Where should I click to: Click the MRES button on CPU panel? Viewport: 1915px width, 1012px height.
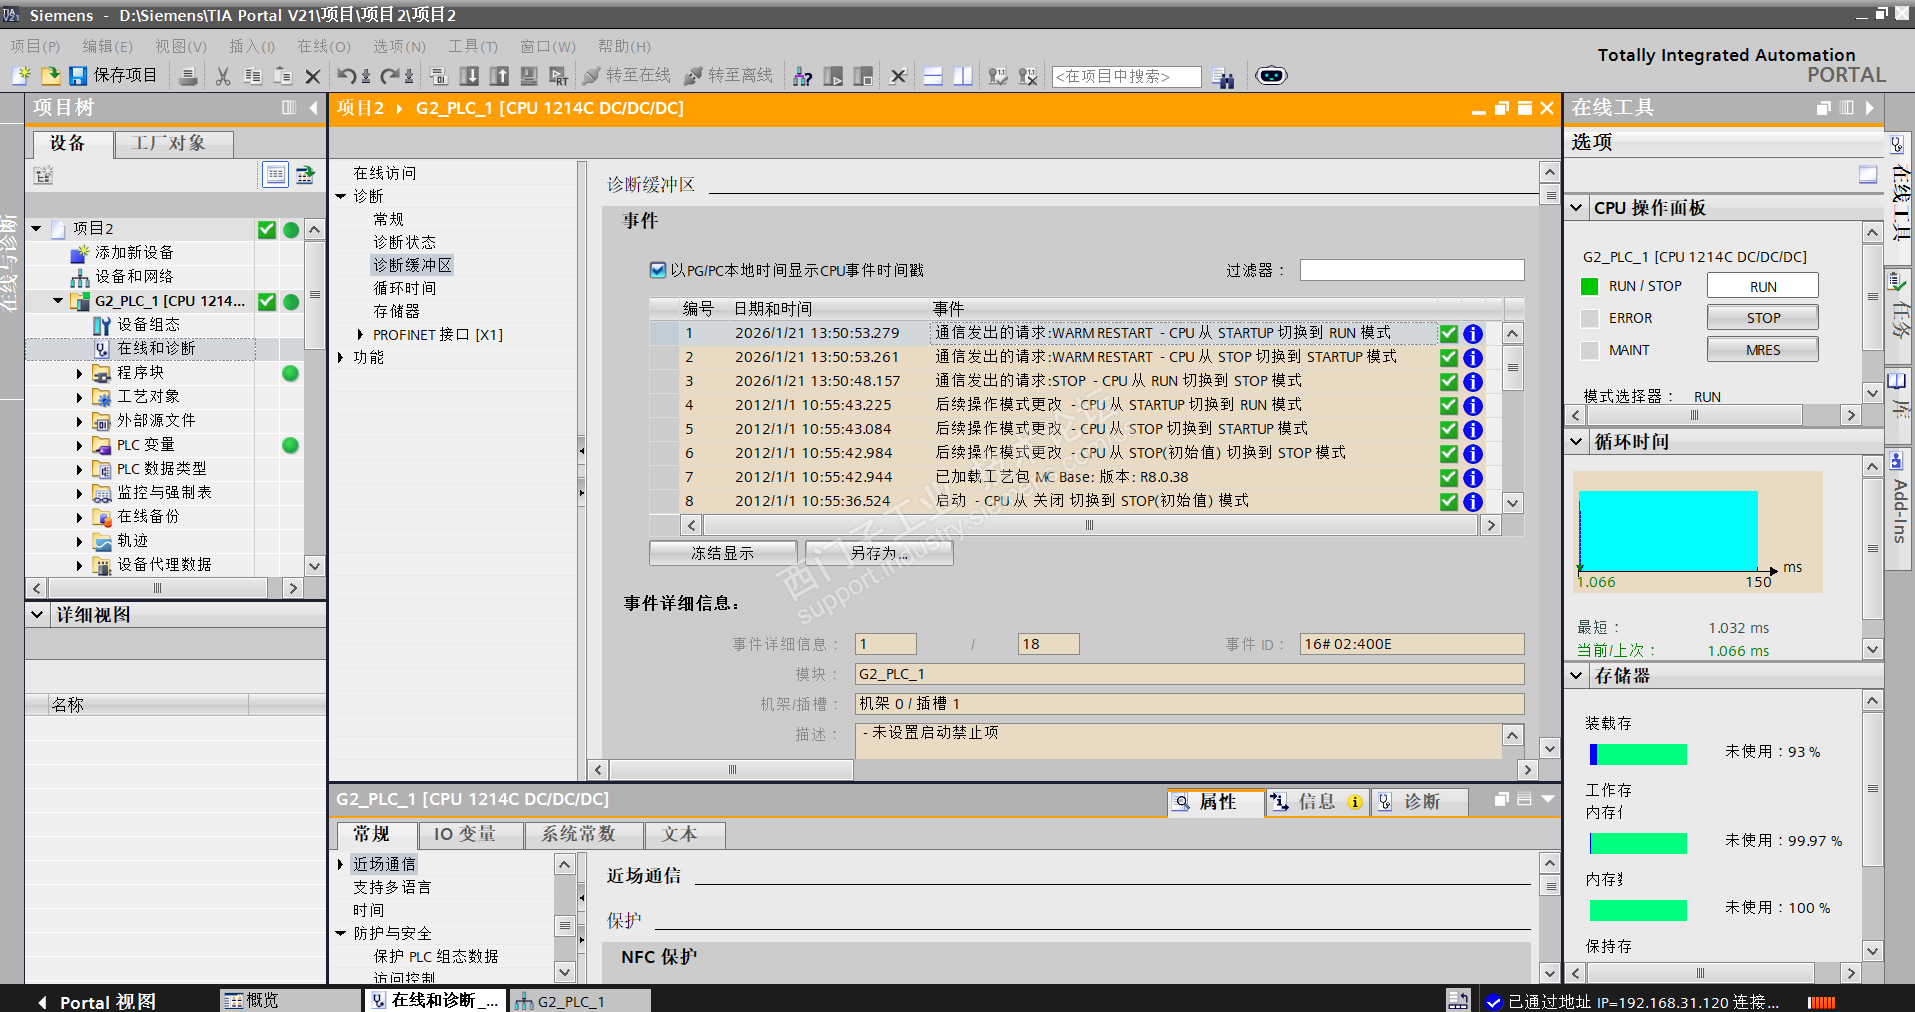coord(1762,350)
